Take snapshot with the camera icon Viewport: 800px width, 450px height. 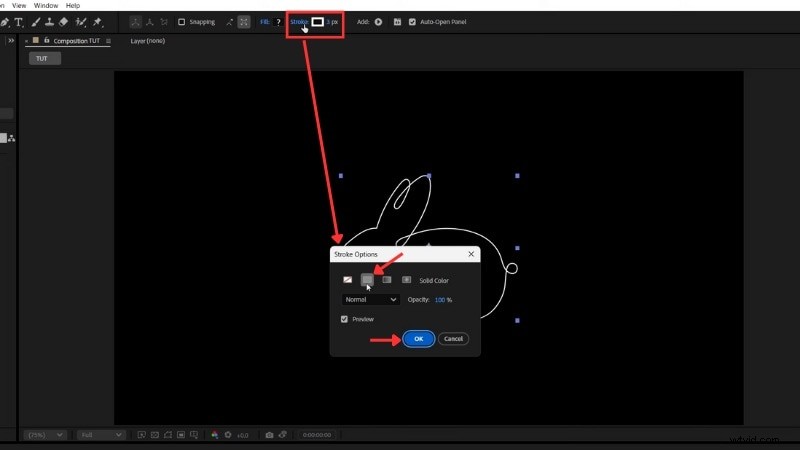269,435
